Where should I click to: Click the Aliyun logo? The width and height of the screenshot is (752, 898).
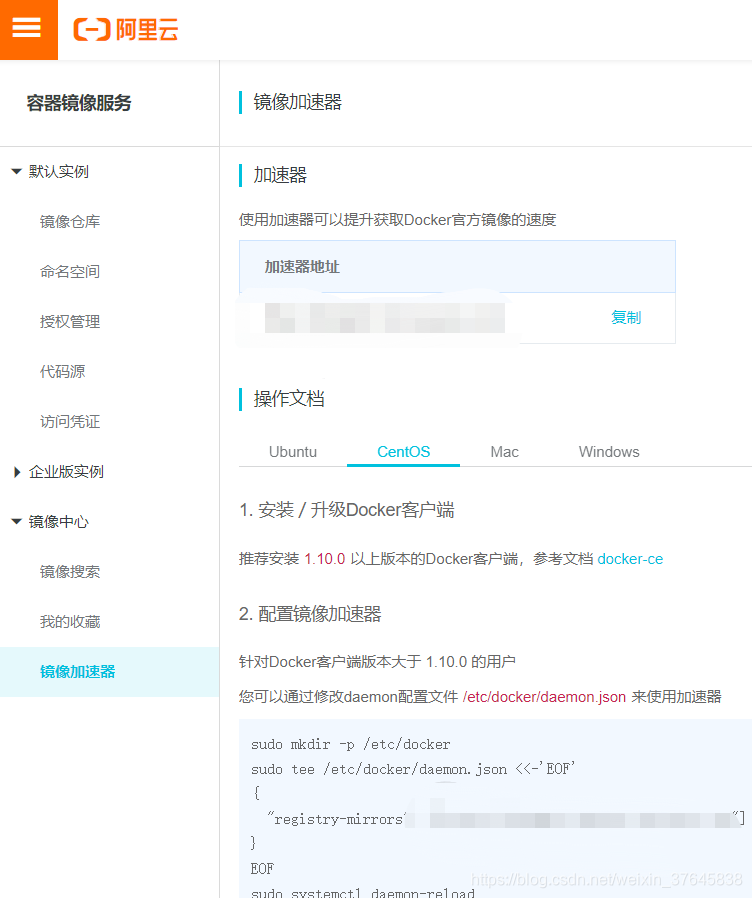(126, 29)
